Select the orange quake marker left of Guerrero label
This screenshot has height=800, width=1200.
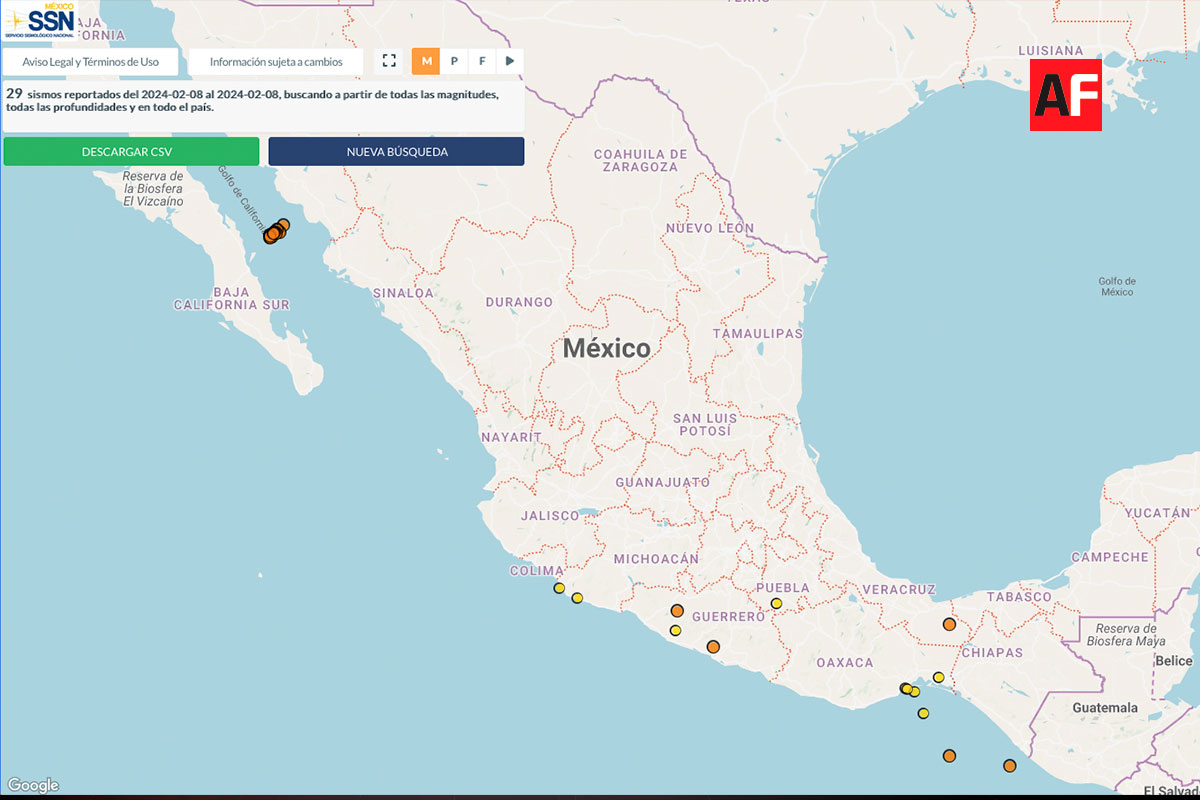677,610
